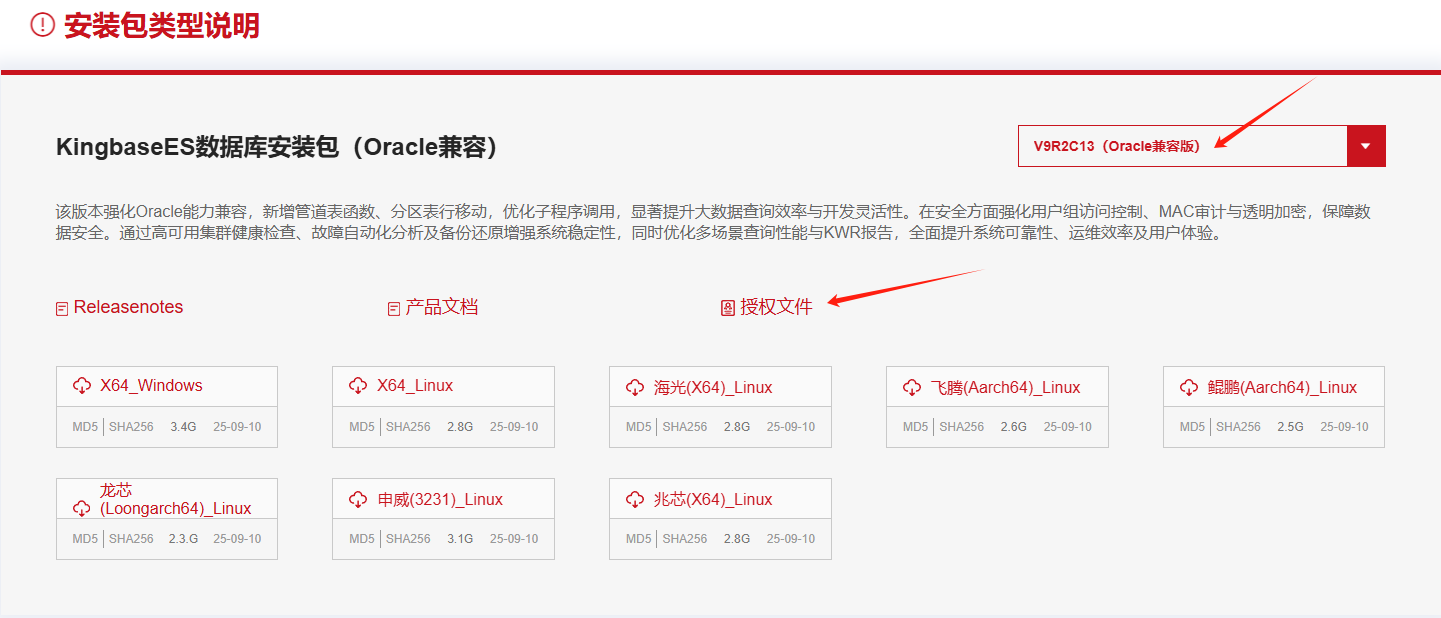Click the 兆芯(X64)_Linux download icon
1441x618 pixels.
click(x=635, y=500)
